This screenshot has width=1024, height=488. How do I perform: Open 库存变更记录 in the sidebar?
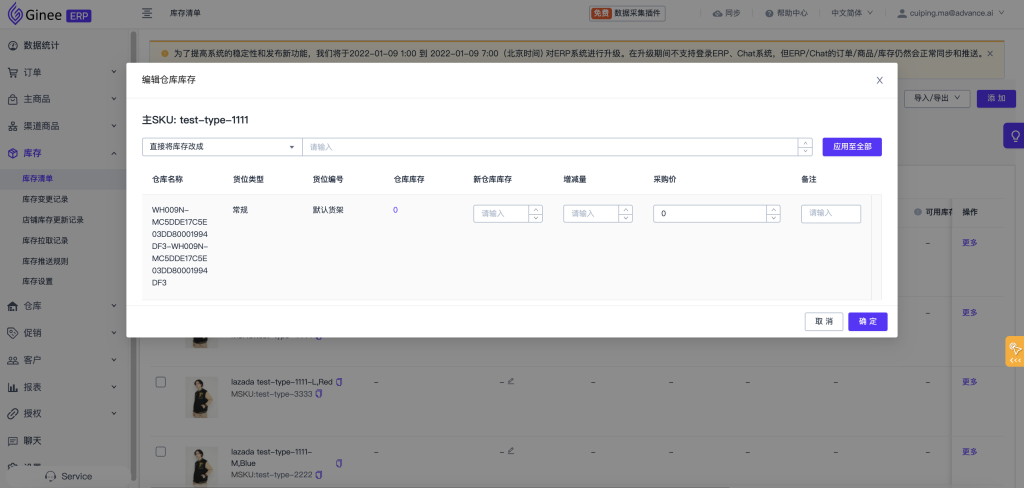[x=45, y=199]
